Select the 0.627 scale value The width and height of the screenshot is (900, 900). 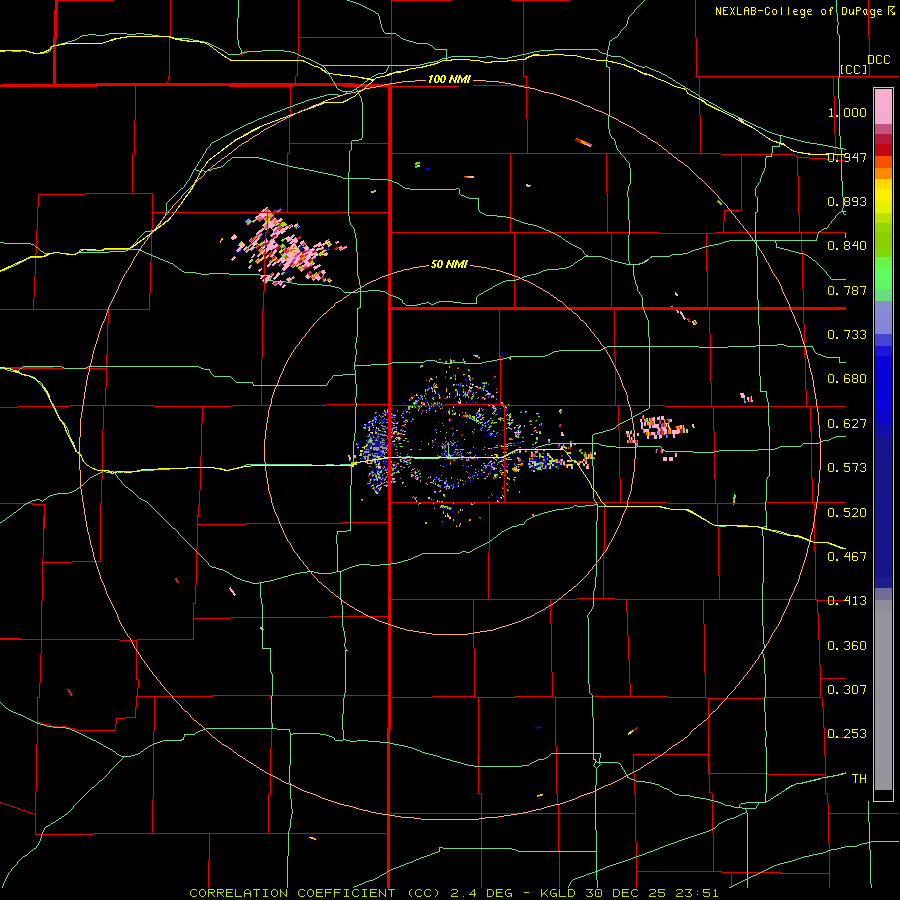pos(847,424)
